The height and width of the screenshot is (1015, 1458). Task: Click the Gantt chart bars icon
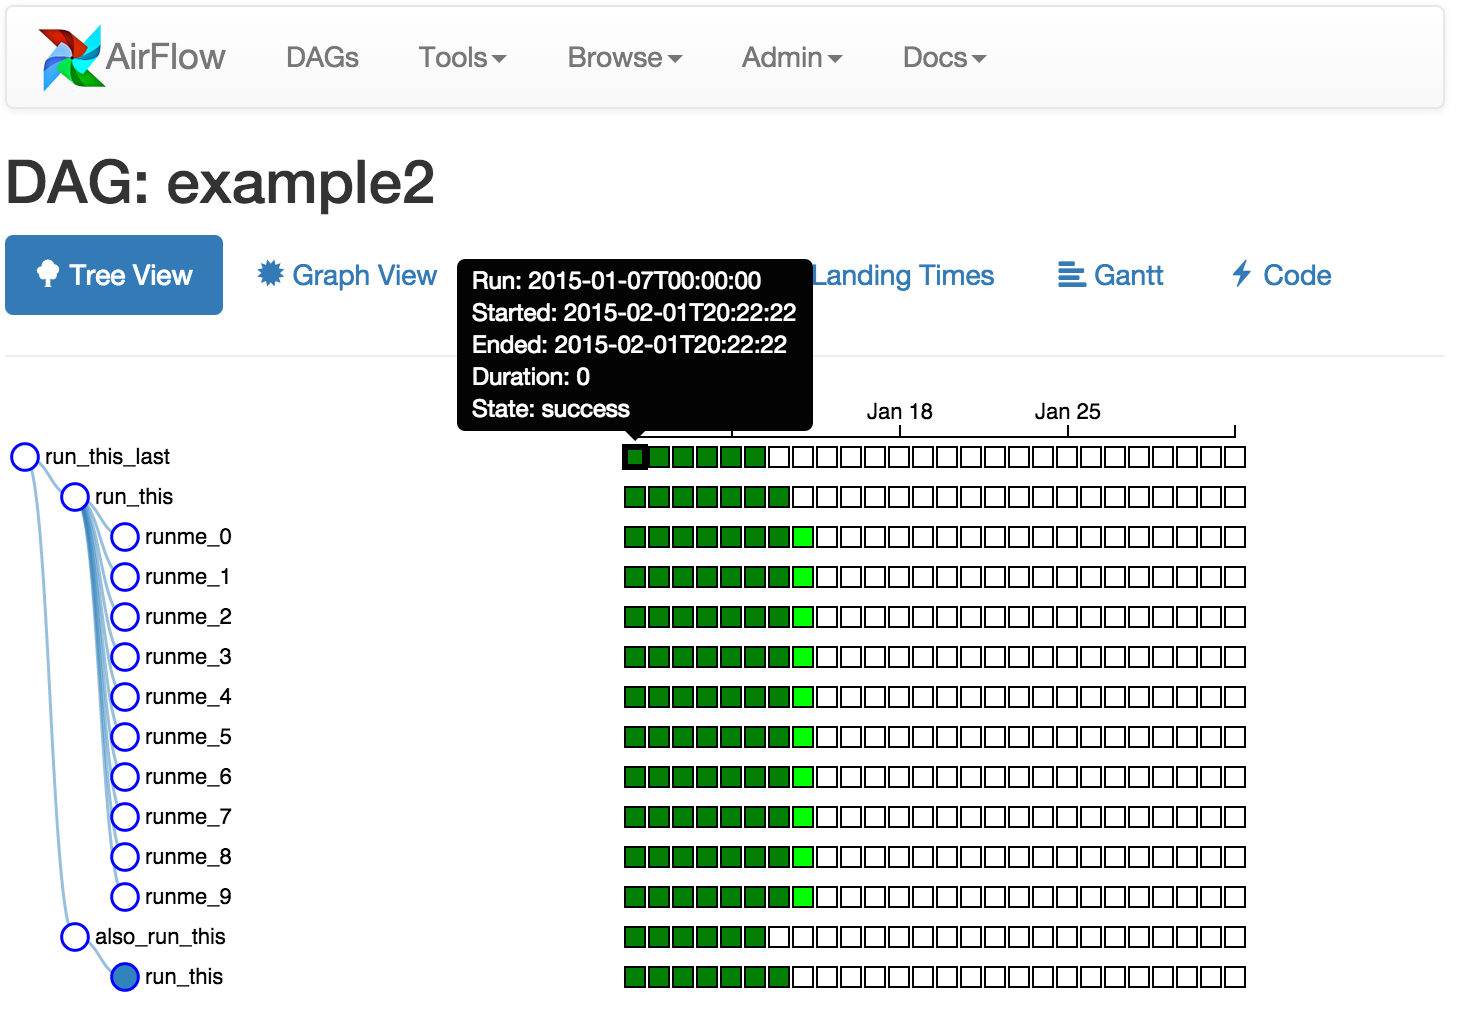tap(1070, 274)
